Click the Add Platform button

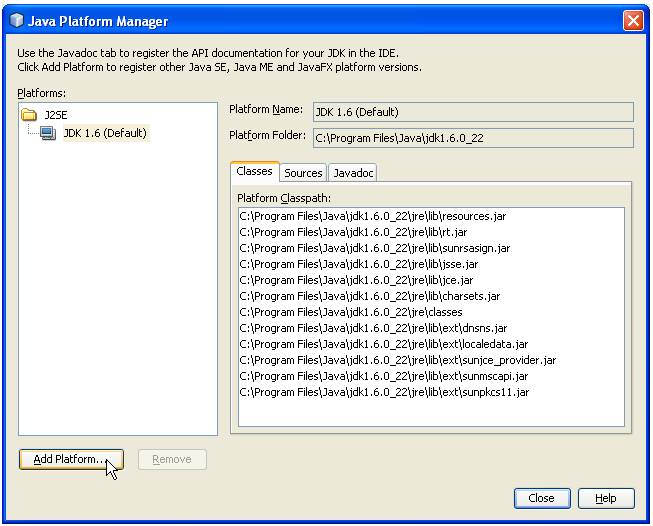(71, 459)
